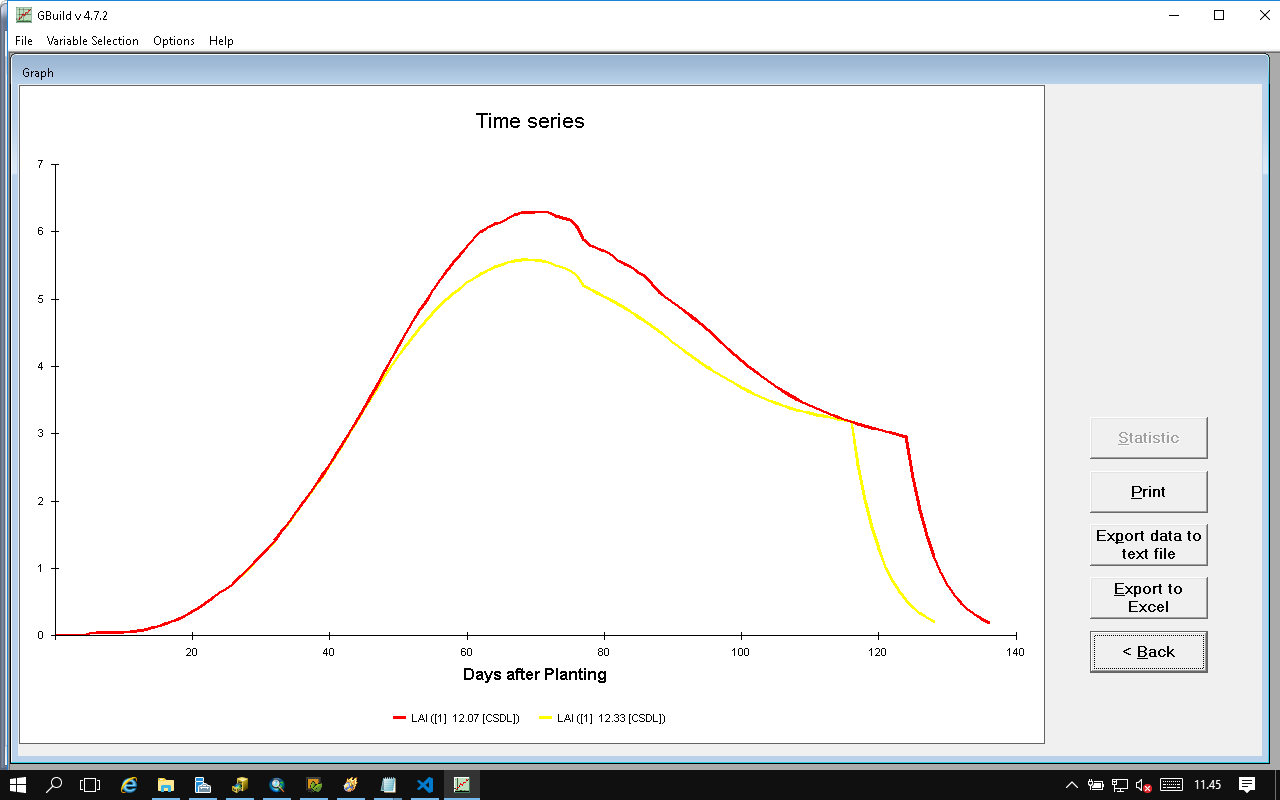Open the Notepad taskbar icon

click(388, 785)
